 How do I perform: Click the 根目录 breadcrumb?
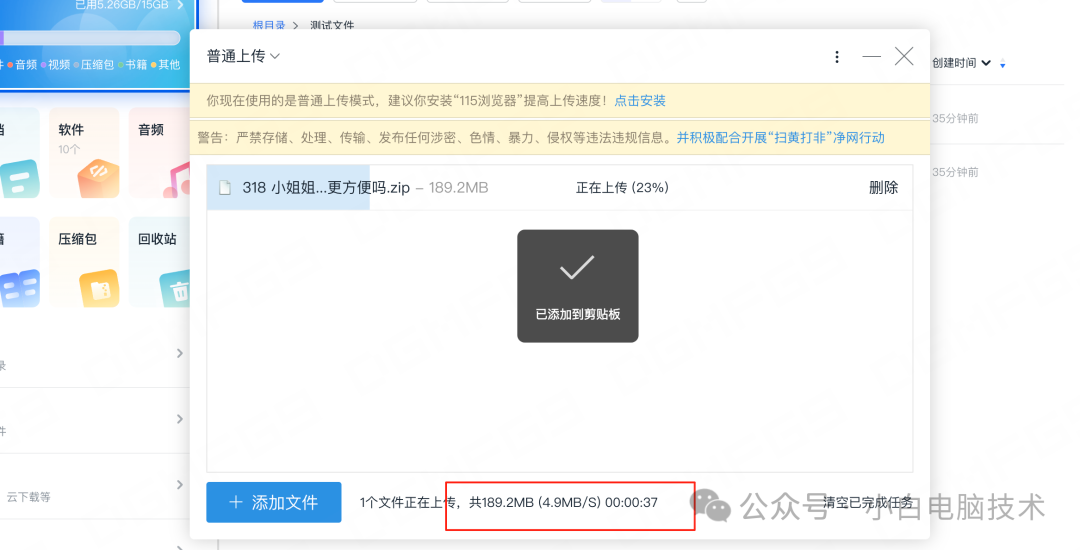[269, 25]
